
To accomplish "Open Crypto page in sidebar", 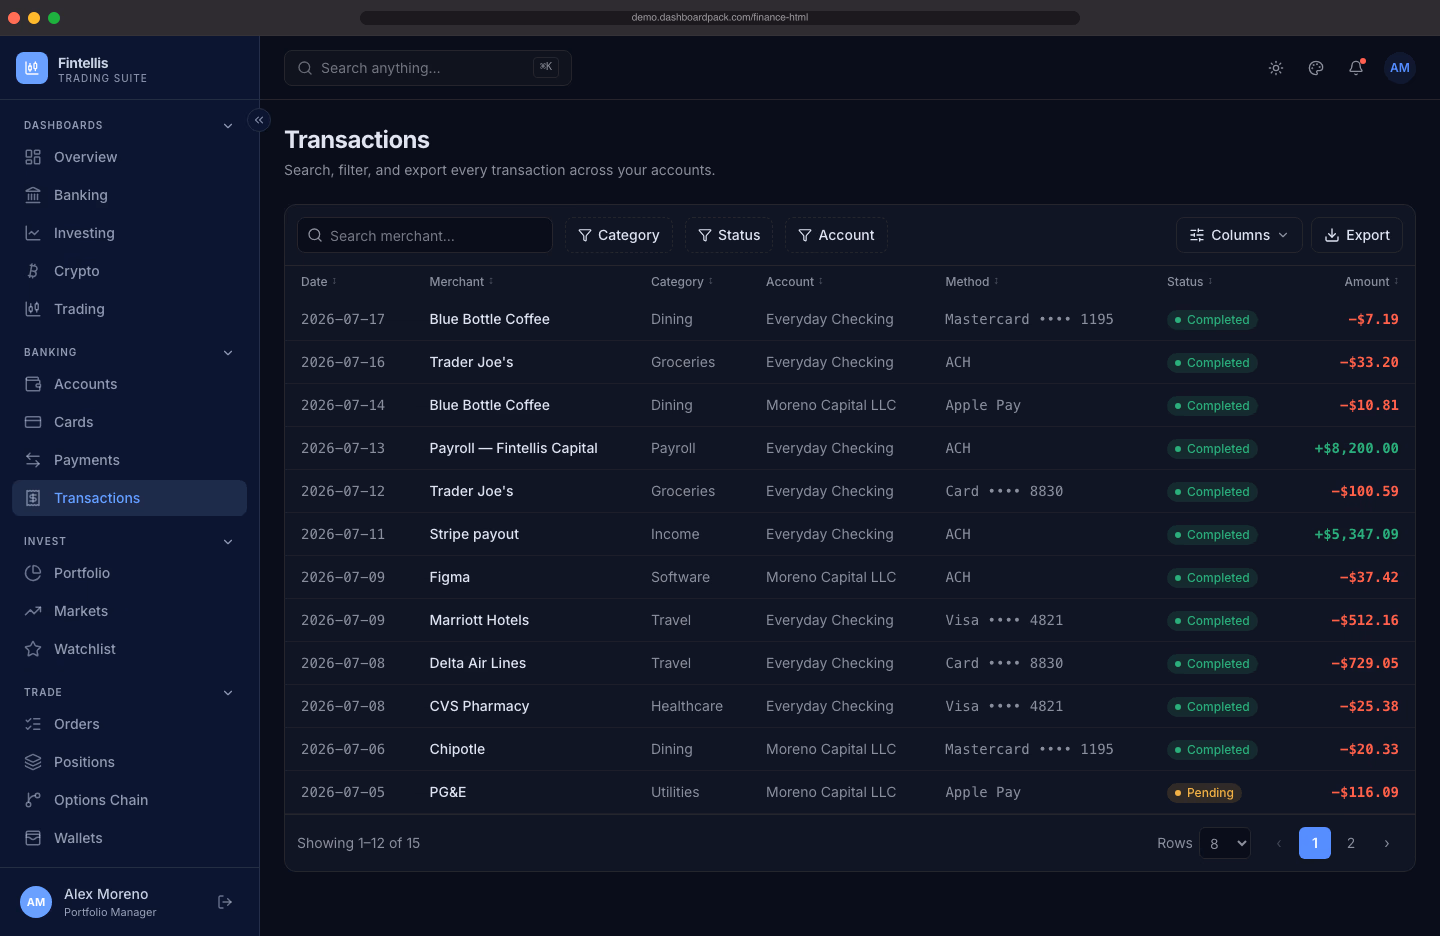I will point(129,271).
